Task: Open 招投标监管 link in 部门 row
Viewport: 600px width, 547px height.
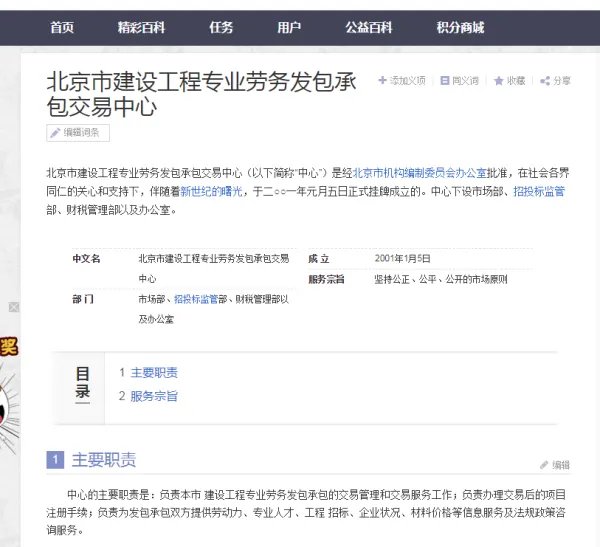Action: click(x=196, y=299)
